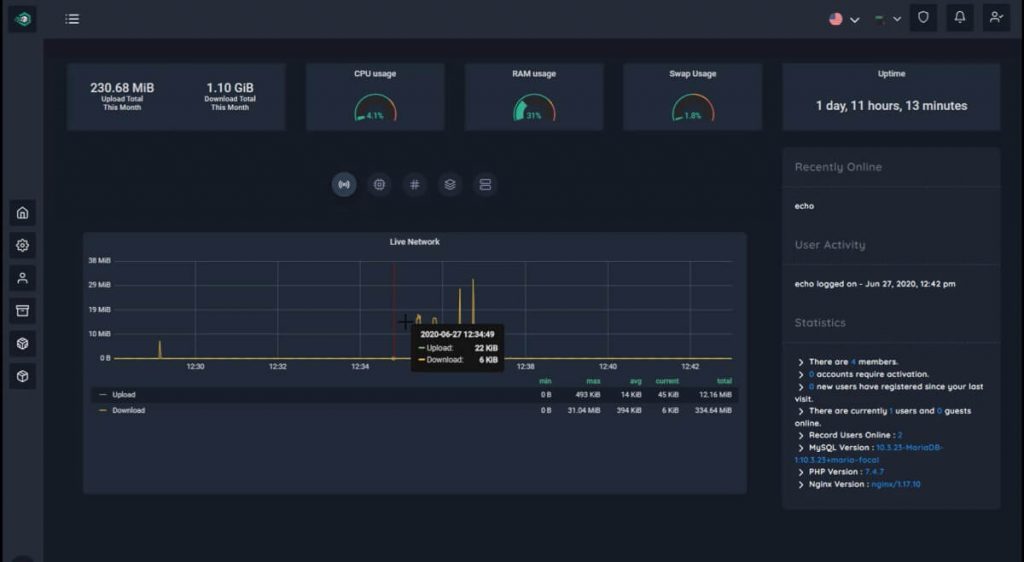Open the nginx/1.17.10 version link
1024x562 pixels.
tap(896, 484)
